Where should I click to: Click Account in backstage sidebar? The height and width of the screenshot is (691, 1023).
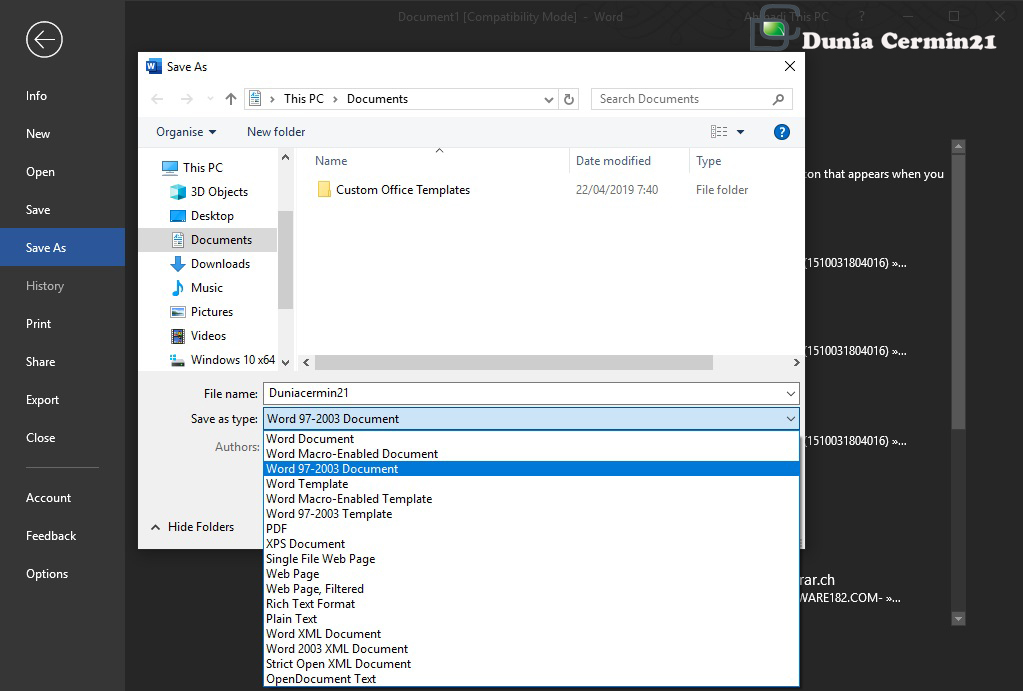[63, 498]
